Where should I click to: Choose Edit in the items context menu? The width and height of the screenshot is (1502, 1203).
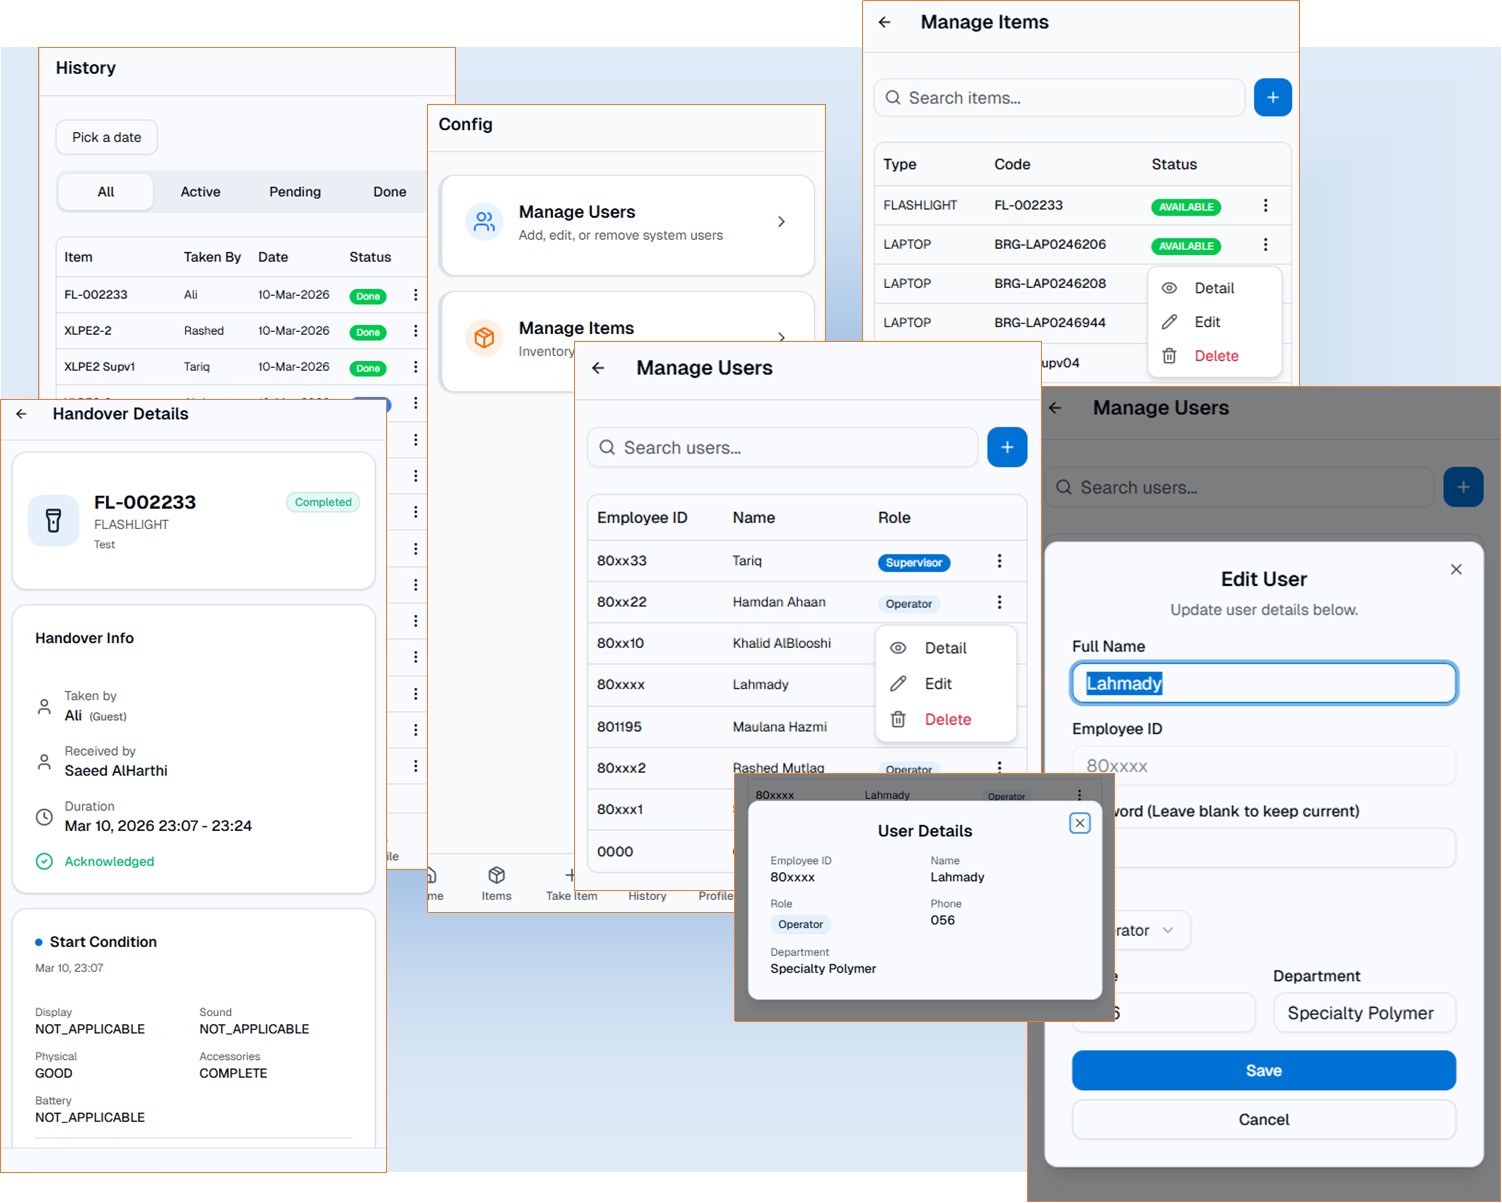click(x=1207, y=322)
